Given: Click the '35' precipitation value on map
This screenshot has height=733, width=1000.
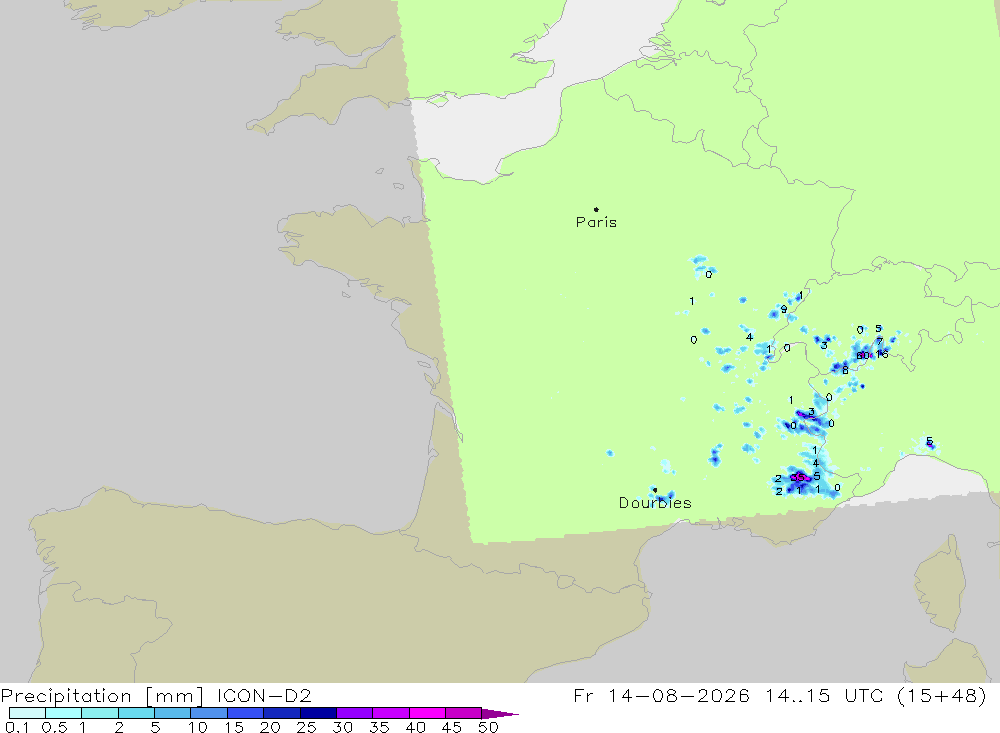Looking at the screenshot, I should (797, 477).
